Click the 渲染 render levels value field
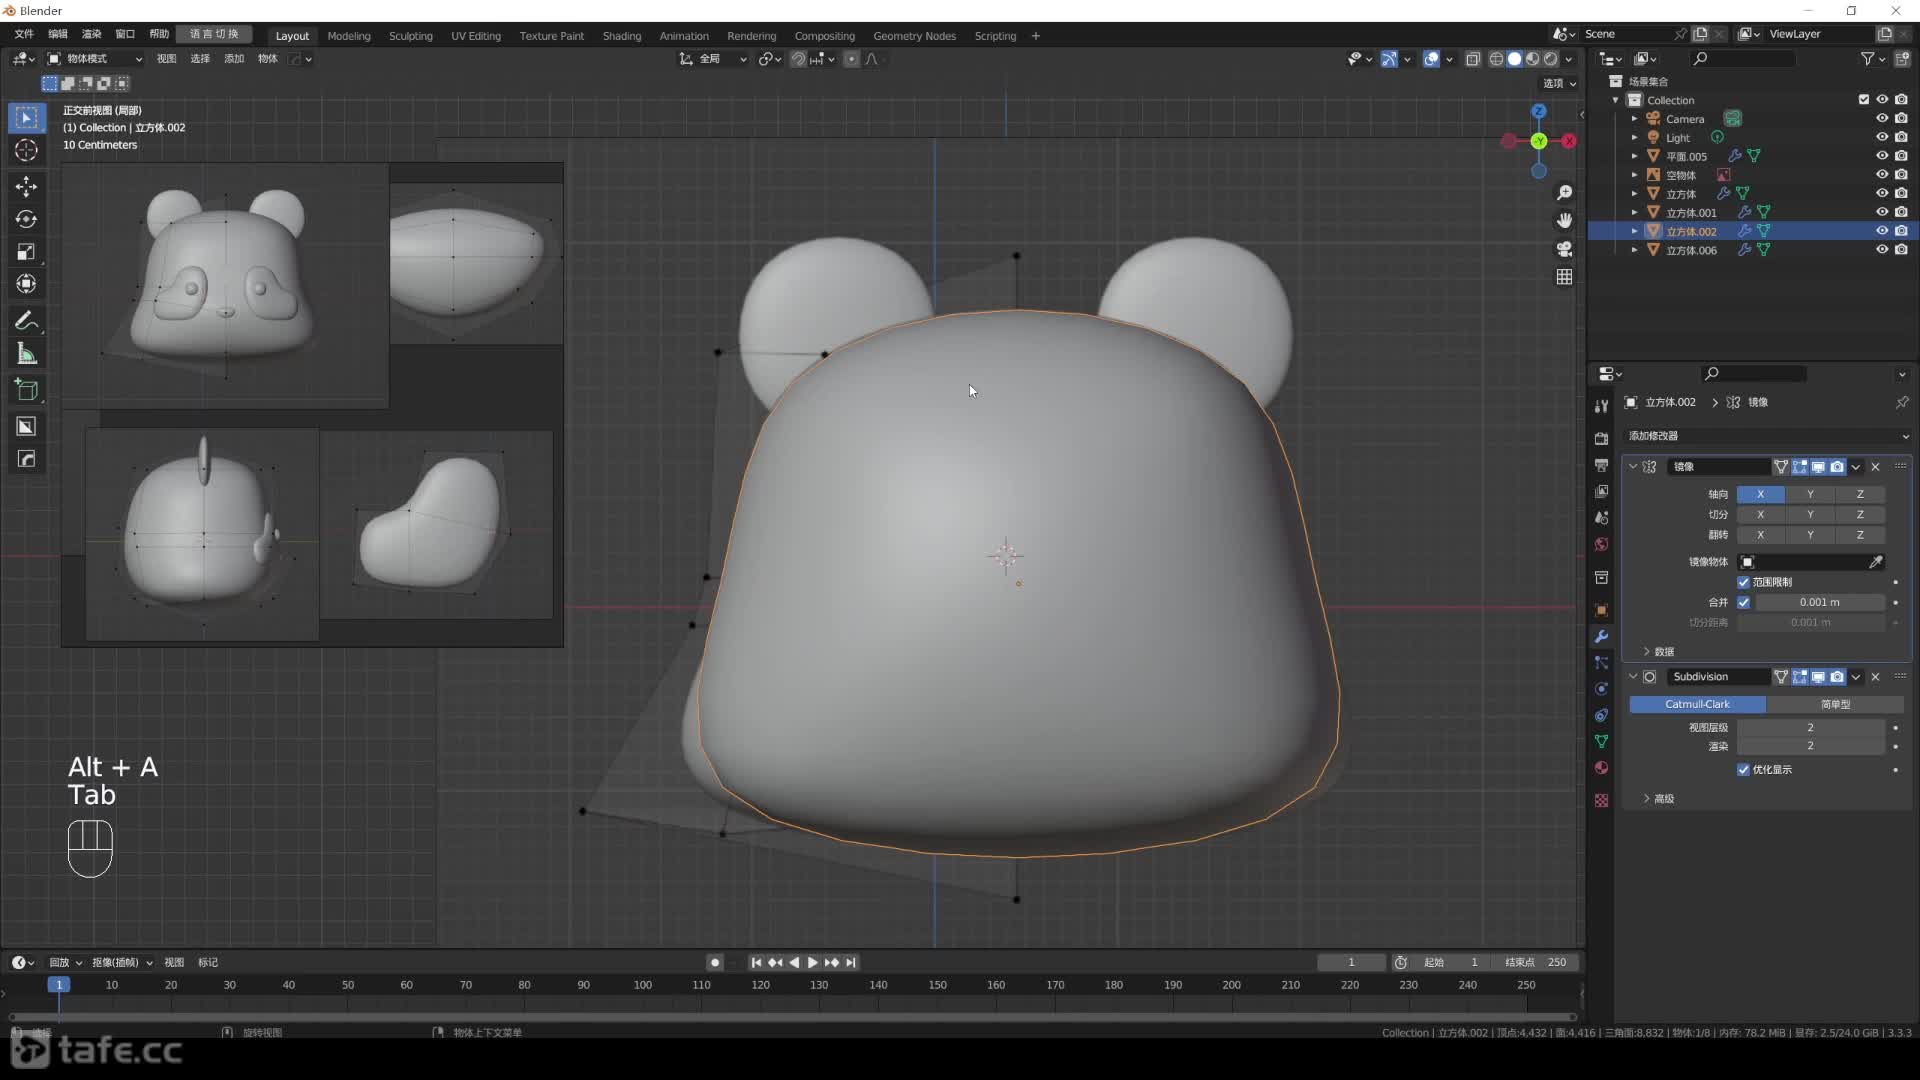This screenshot has height=1080, width=1920. coord(1810,746)
